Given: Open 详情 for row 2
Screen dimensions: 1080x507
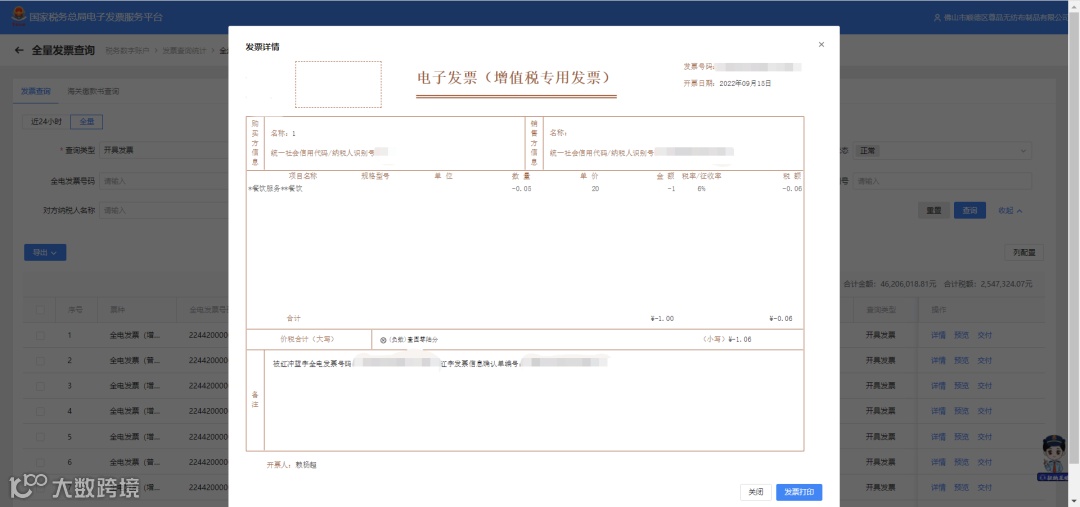Looking at the screenshot, I should [x=938, y=360].
